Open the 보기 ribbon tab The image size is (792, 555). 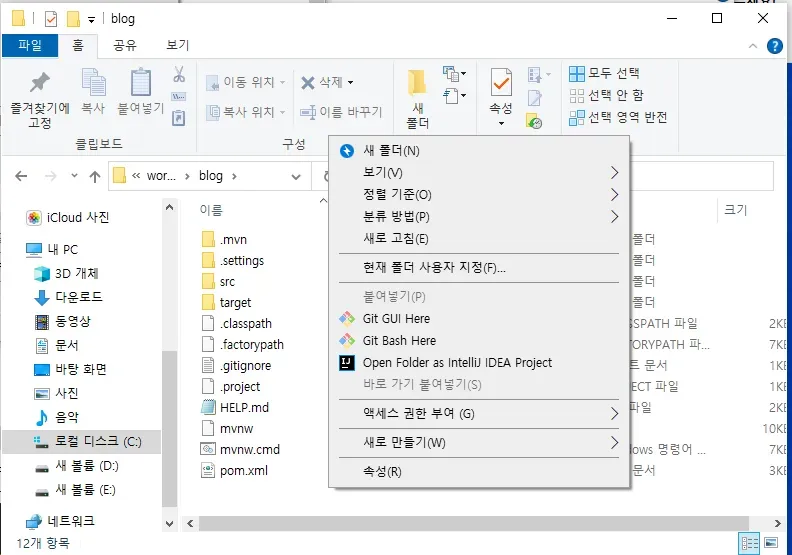click(178, 45)
